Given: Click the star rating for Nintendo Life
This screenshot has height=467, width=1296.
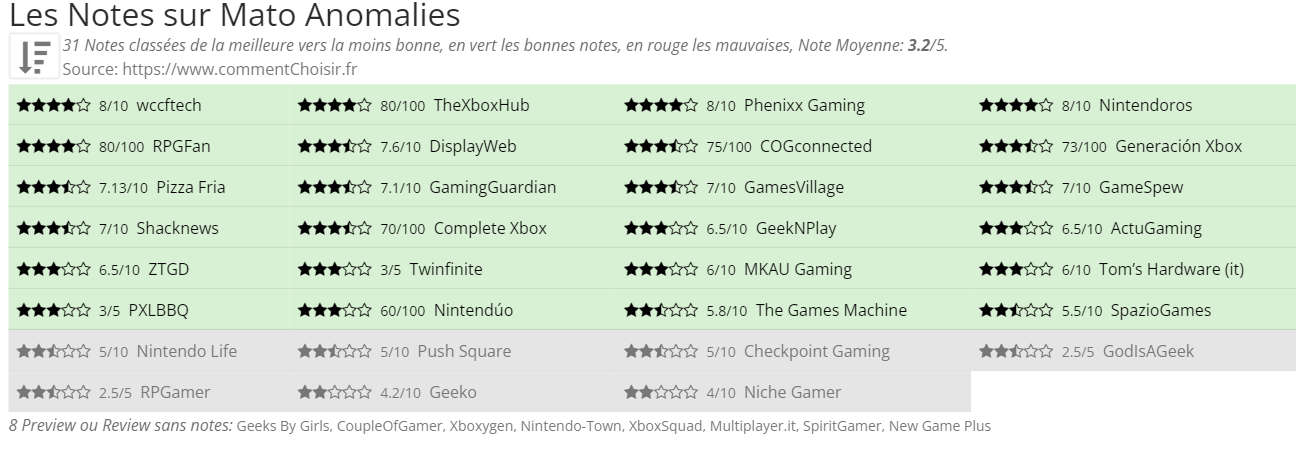Looking at the screenshot, I should [53, 351].
